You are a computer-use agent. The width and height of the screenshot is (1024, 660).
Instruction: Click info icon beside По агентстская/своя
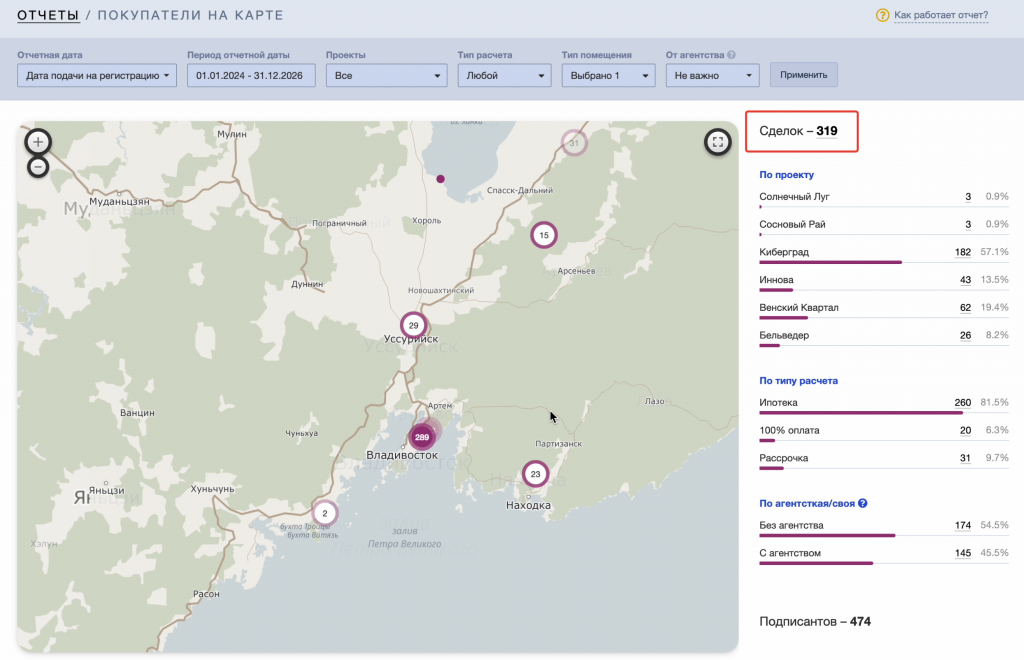click(x=862, y=503)
